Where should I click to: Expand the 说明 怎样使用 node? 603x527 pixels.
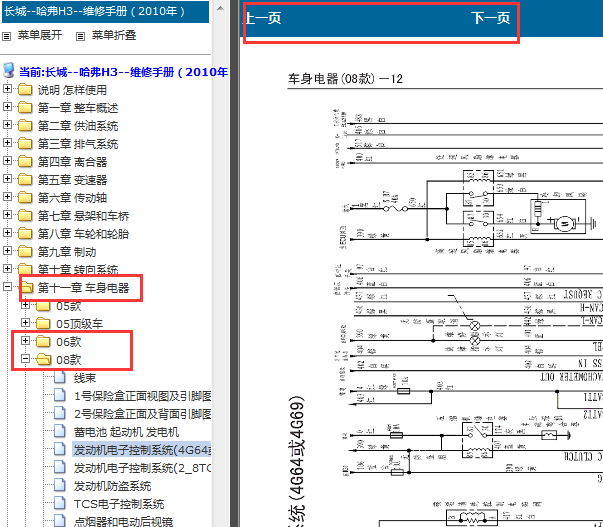[7, 89]
